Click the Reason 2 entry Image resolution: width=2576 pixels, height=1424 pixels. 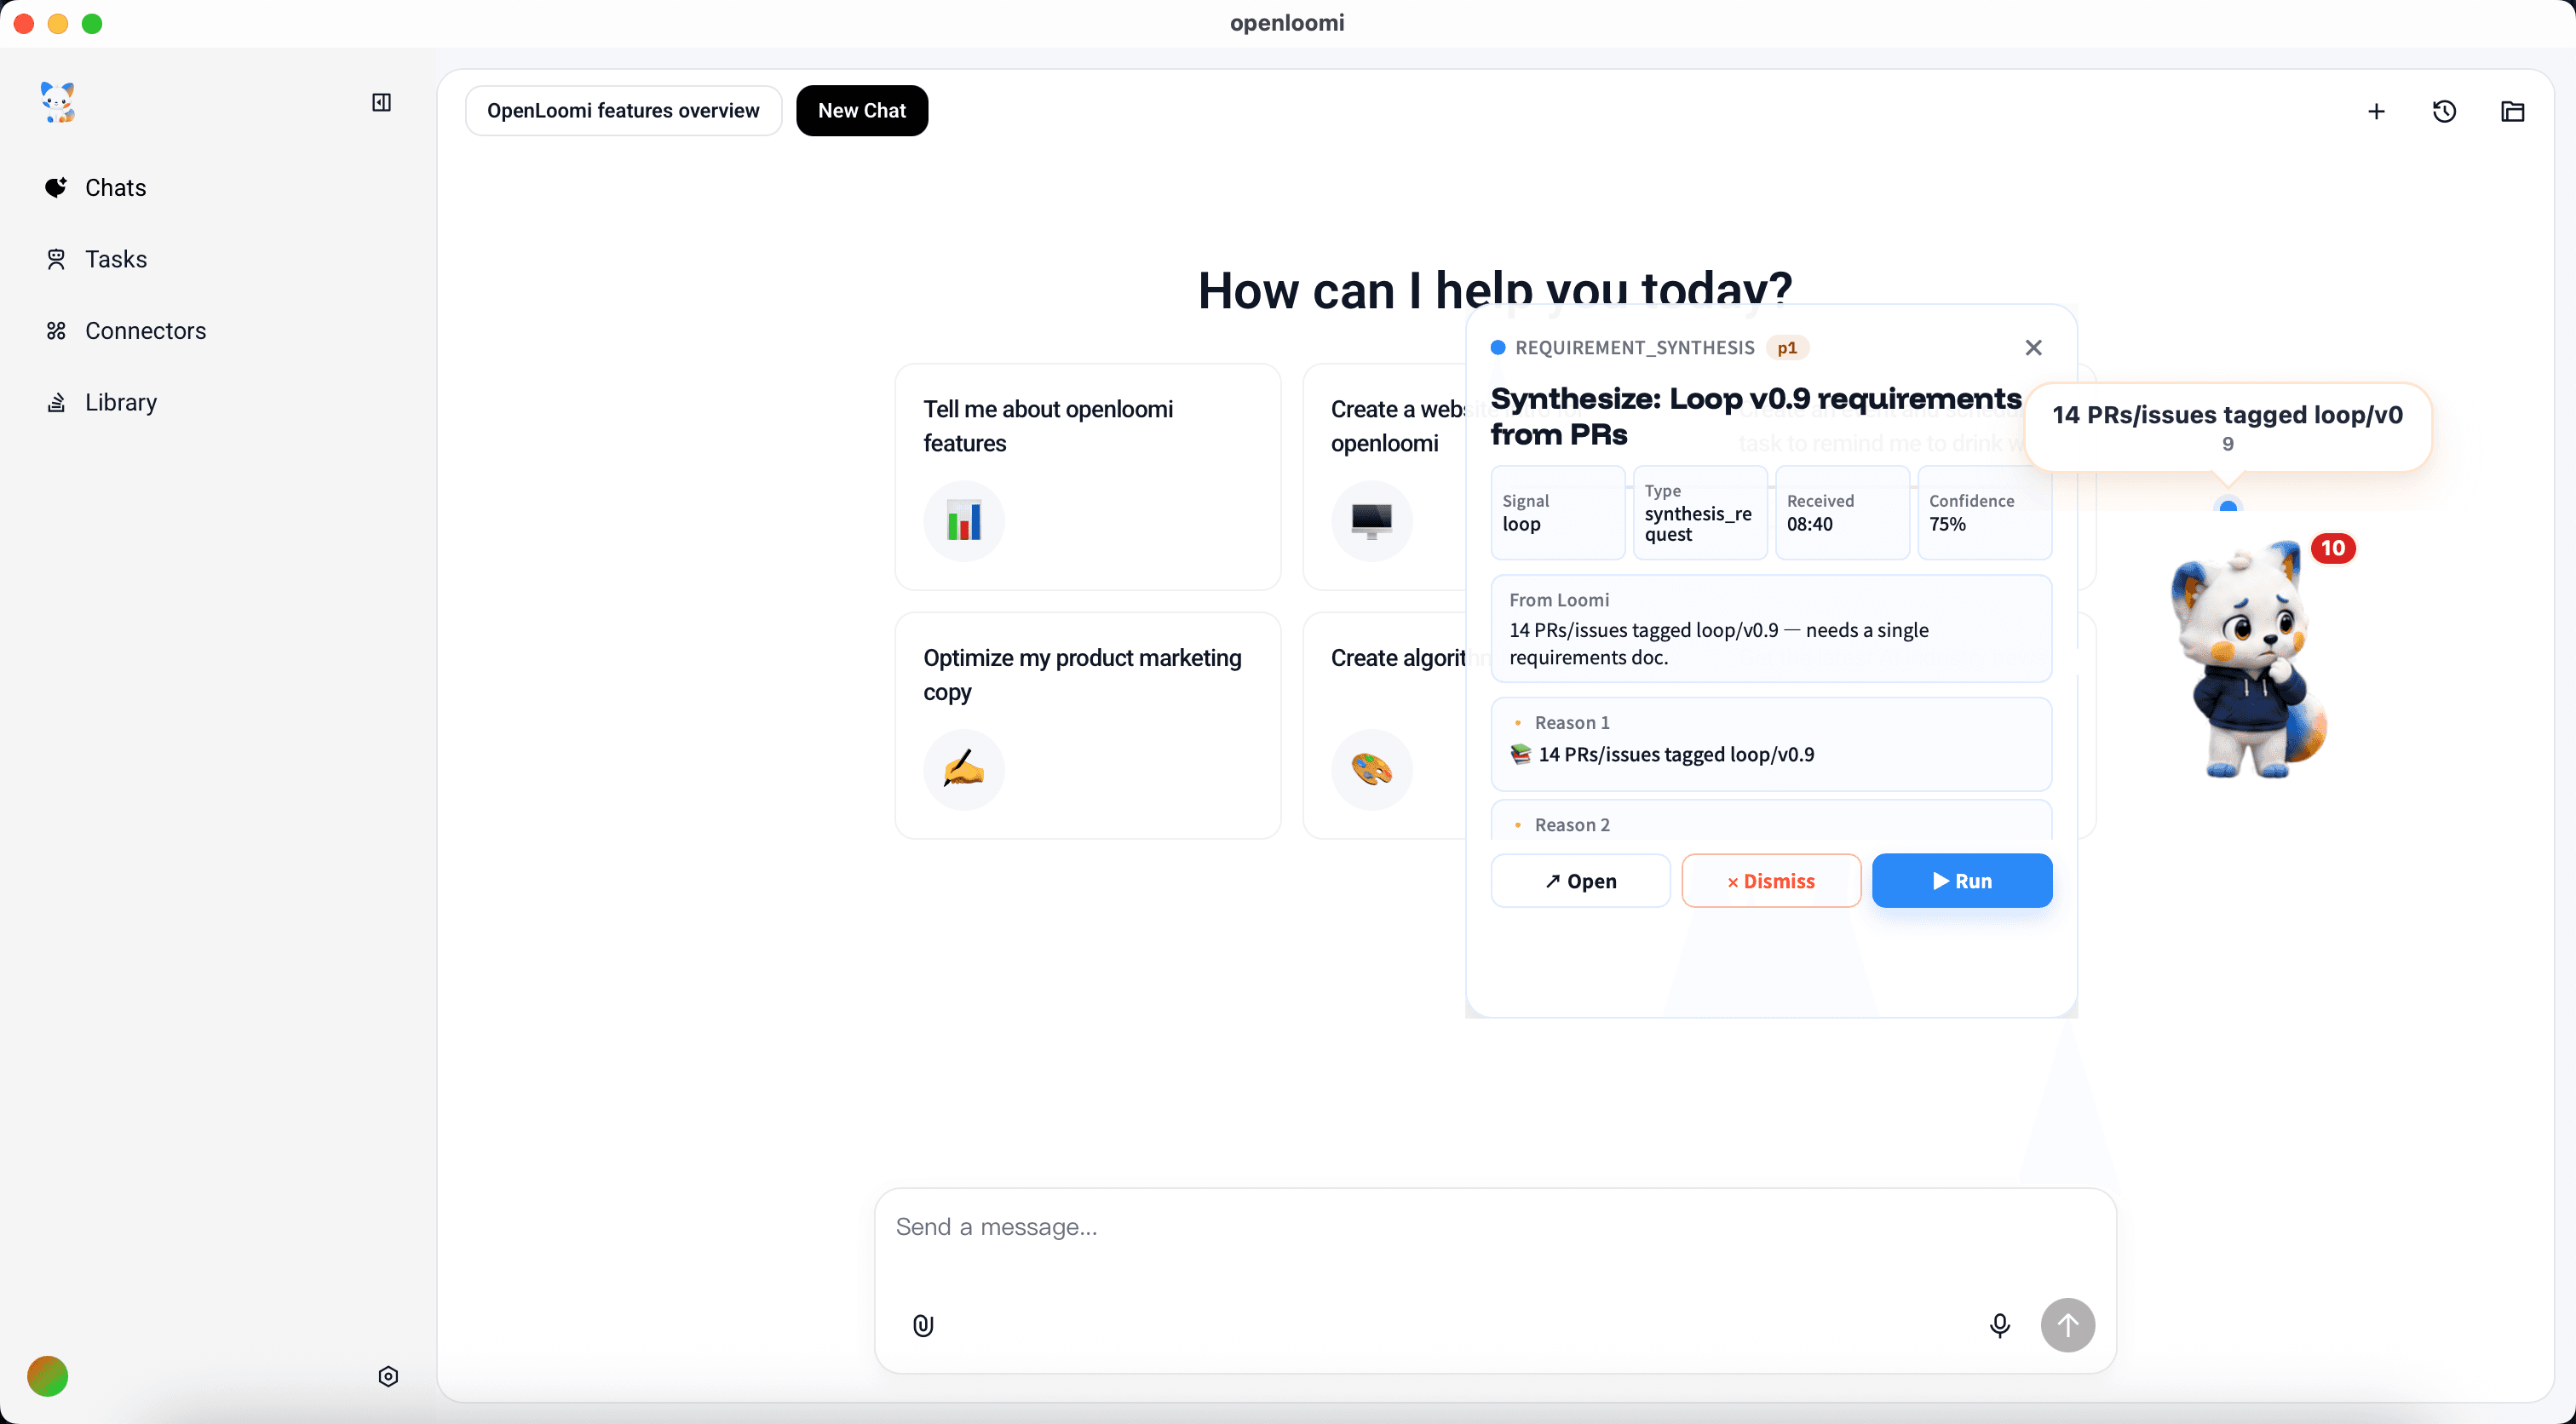[x=1771, y=822]
